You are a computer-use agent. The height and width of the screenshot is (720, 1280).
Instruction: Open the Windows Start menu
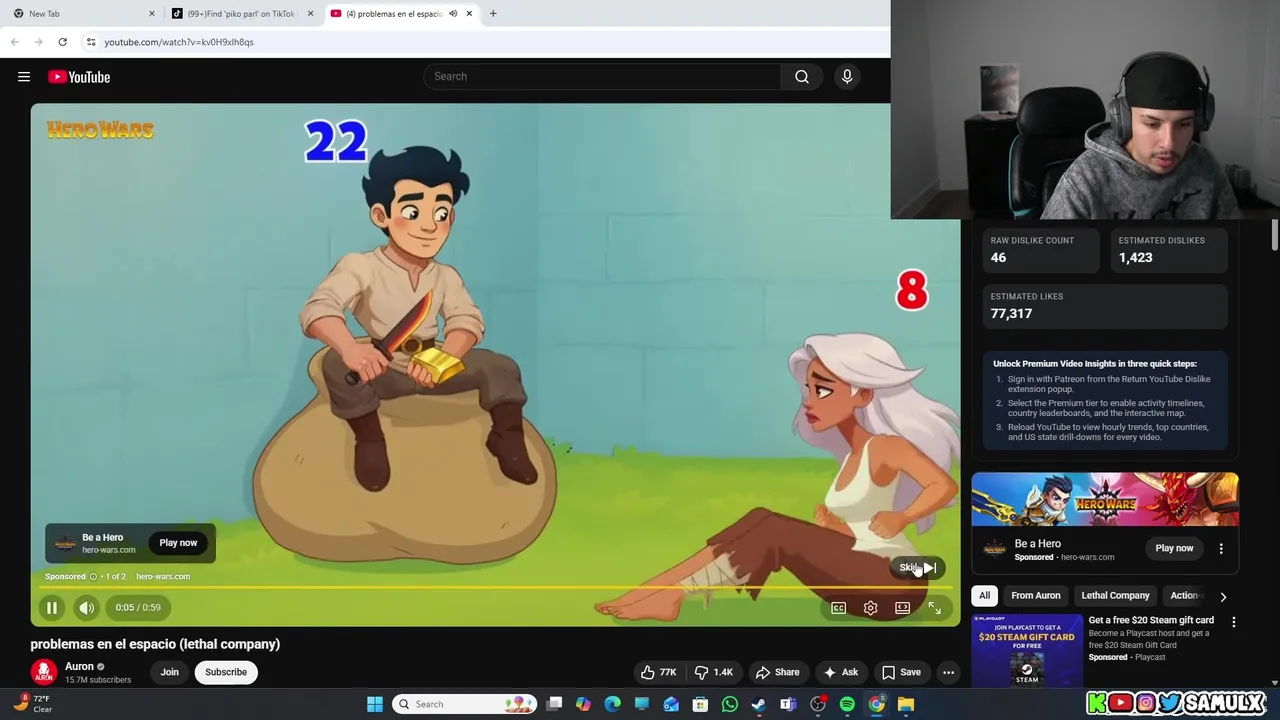375,704
